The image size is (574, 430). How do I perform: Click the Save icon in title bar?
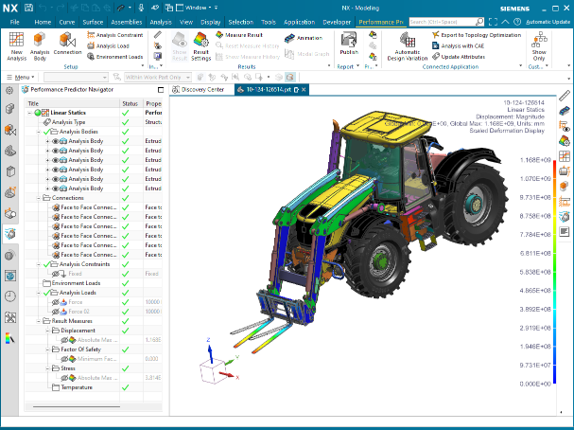(29, 7)
